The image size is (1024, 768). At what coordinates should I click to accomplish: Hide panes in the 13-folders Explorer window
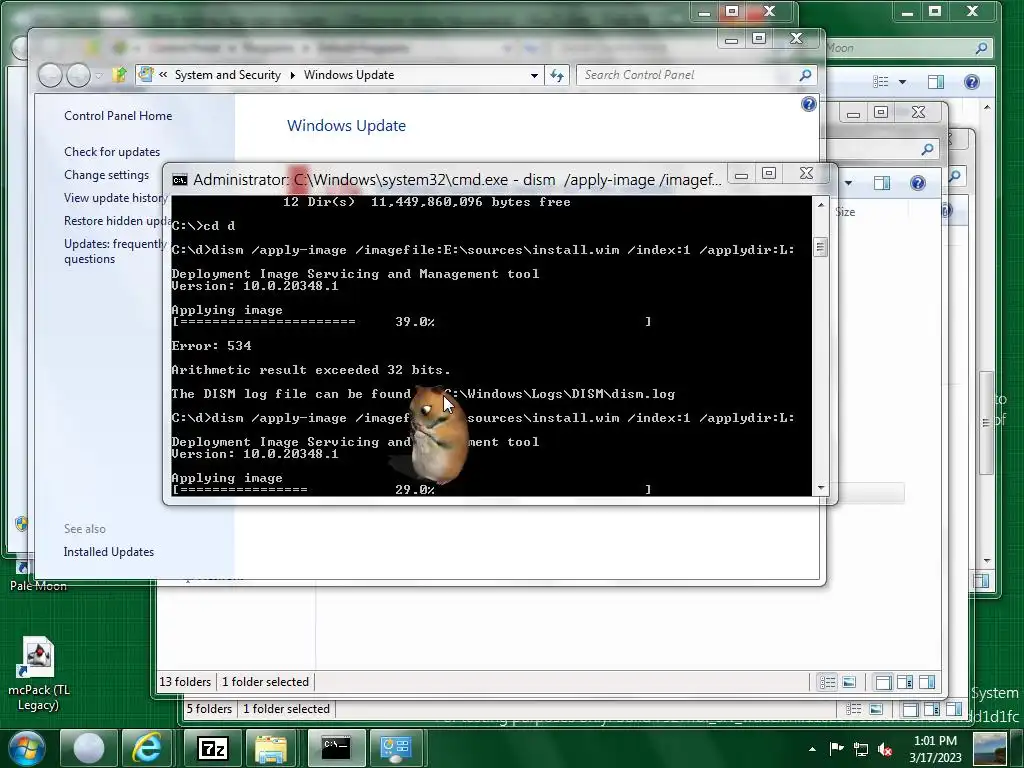click(x=884, y=682)
